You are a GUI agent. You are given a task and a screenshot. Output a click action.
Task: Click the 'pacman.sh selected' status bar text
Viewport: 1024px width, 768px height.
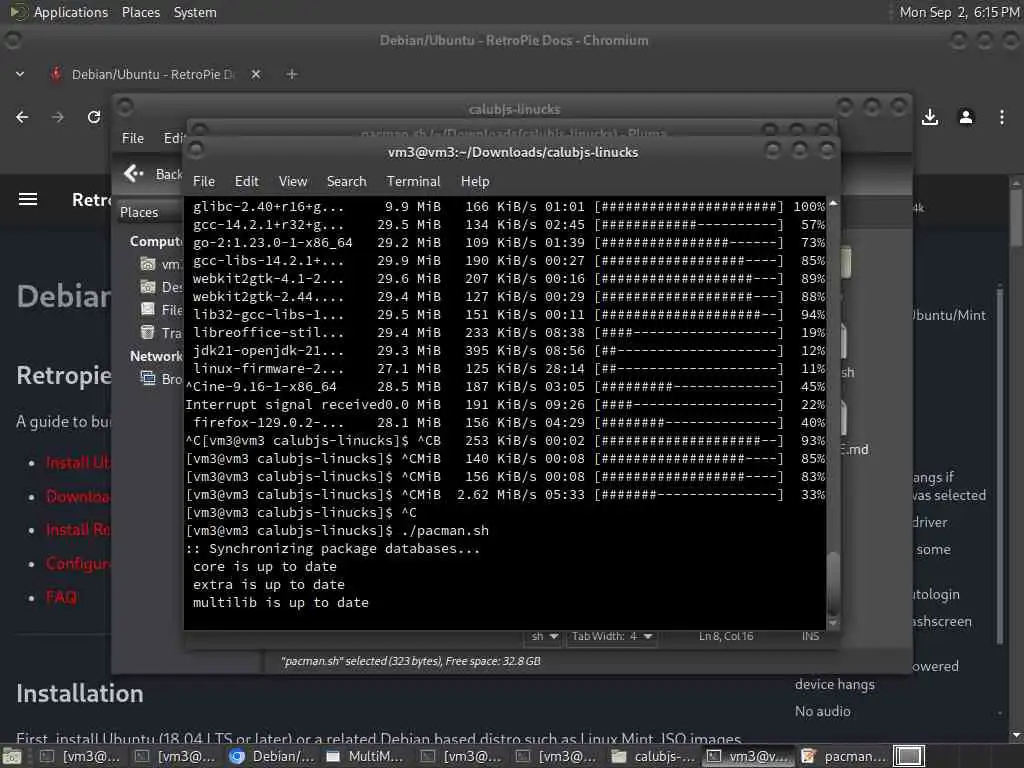(x=411, y=661)
